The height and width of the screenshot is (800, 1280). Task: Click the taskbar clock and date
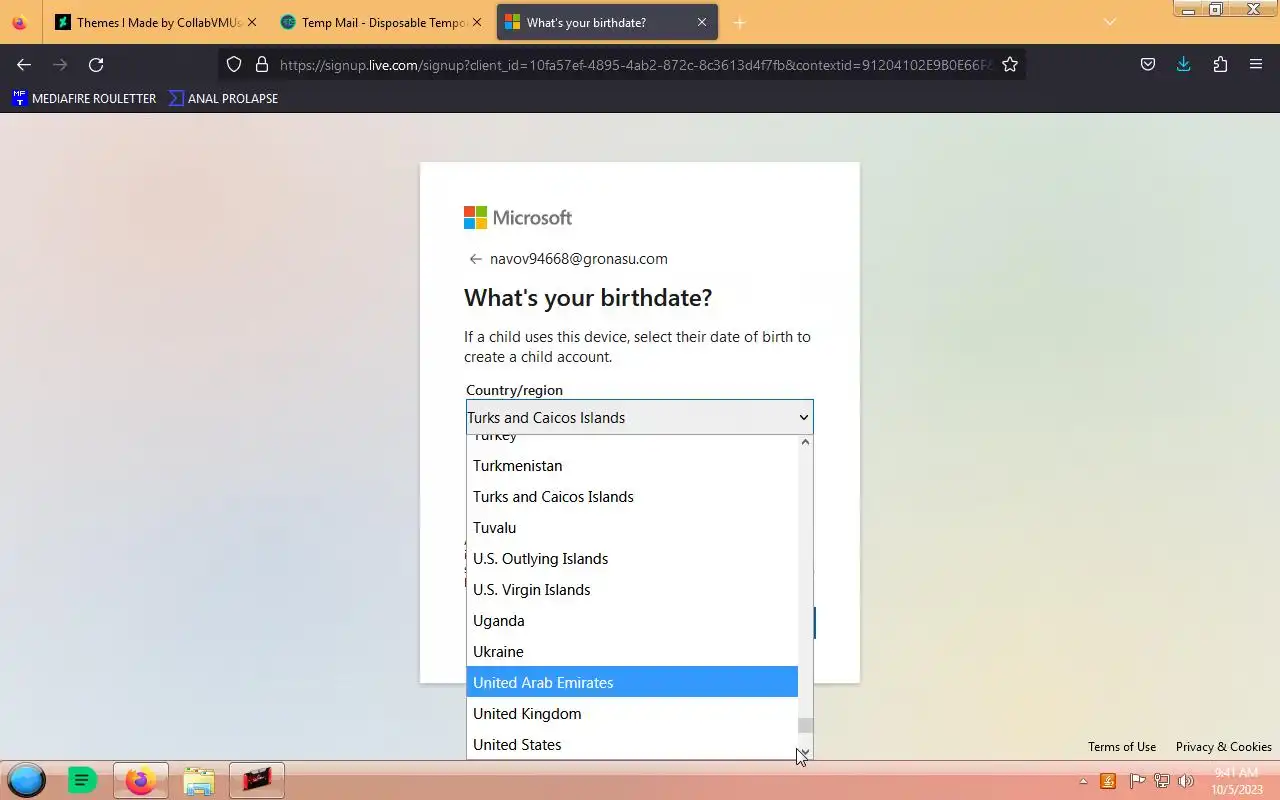pyautogui.click(x=1236, y=781)
